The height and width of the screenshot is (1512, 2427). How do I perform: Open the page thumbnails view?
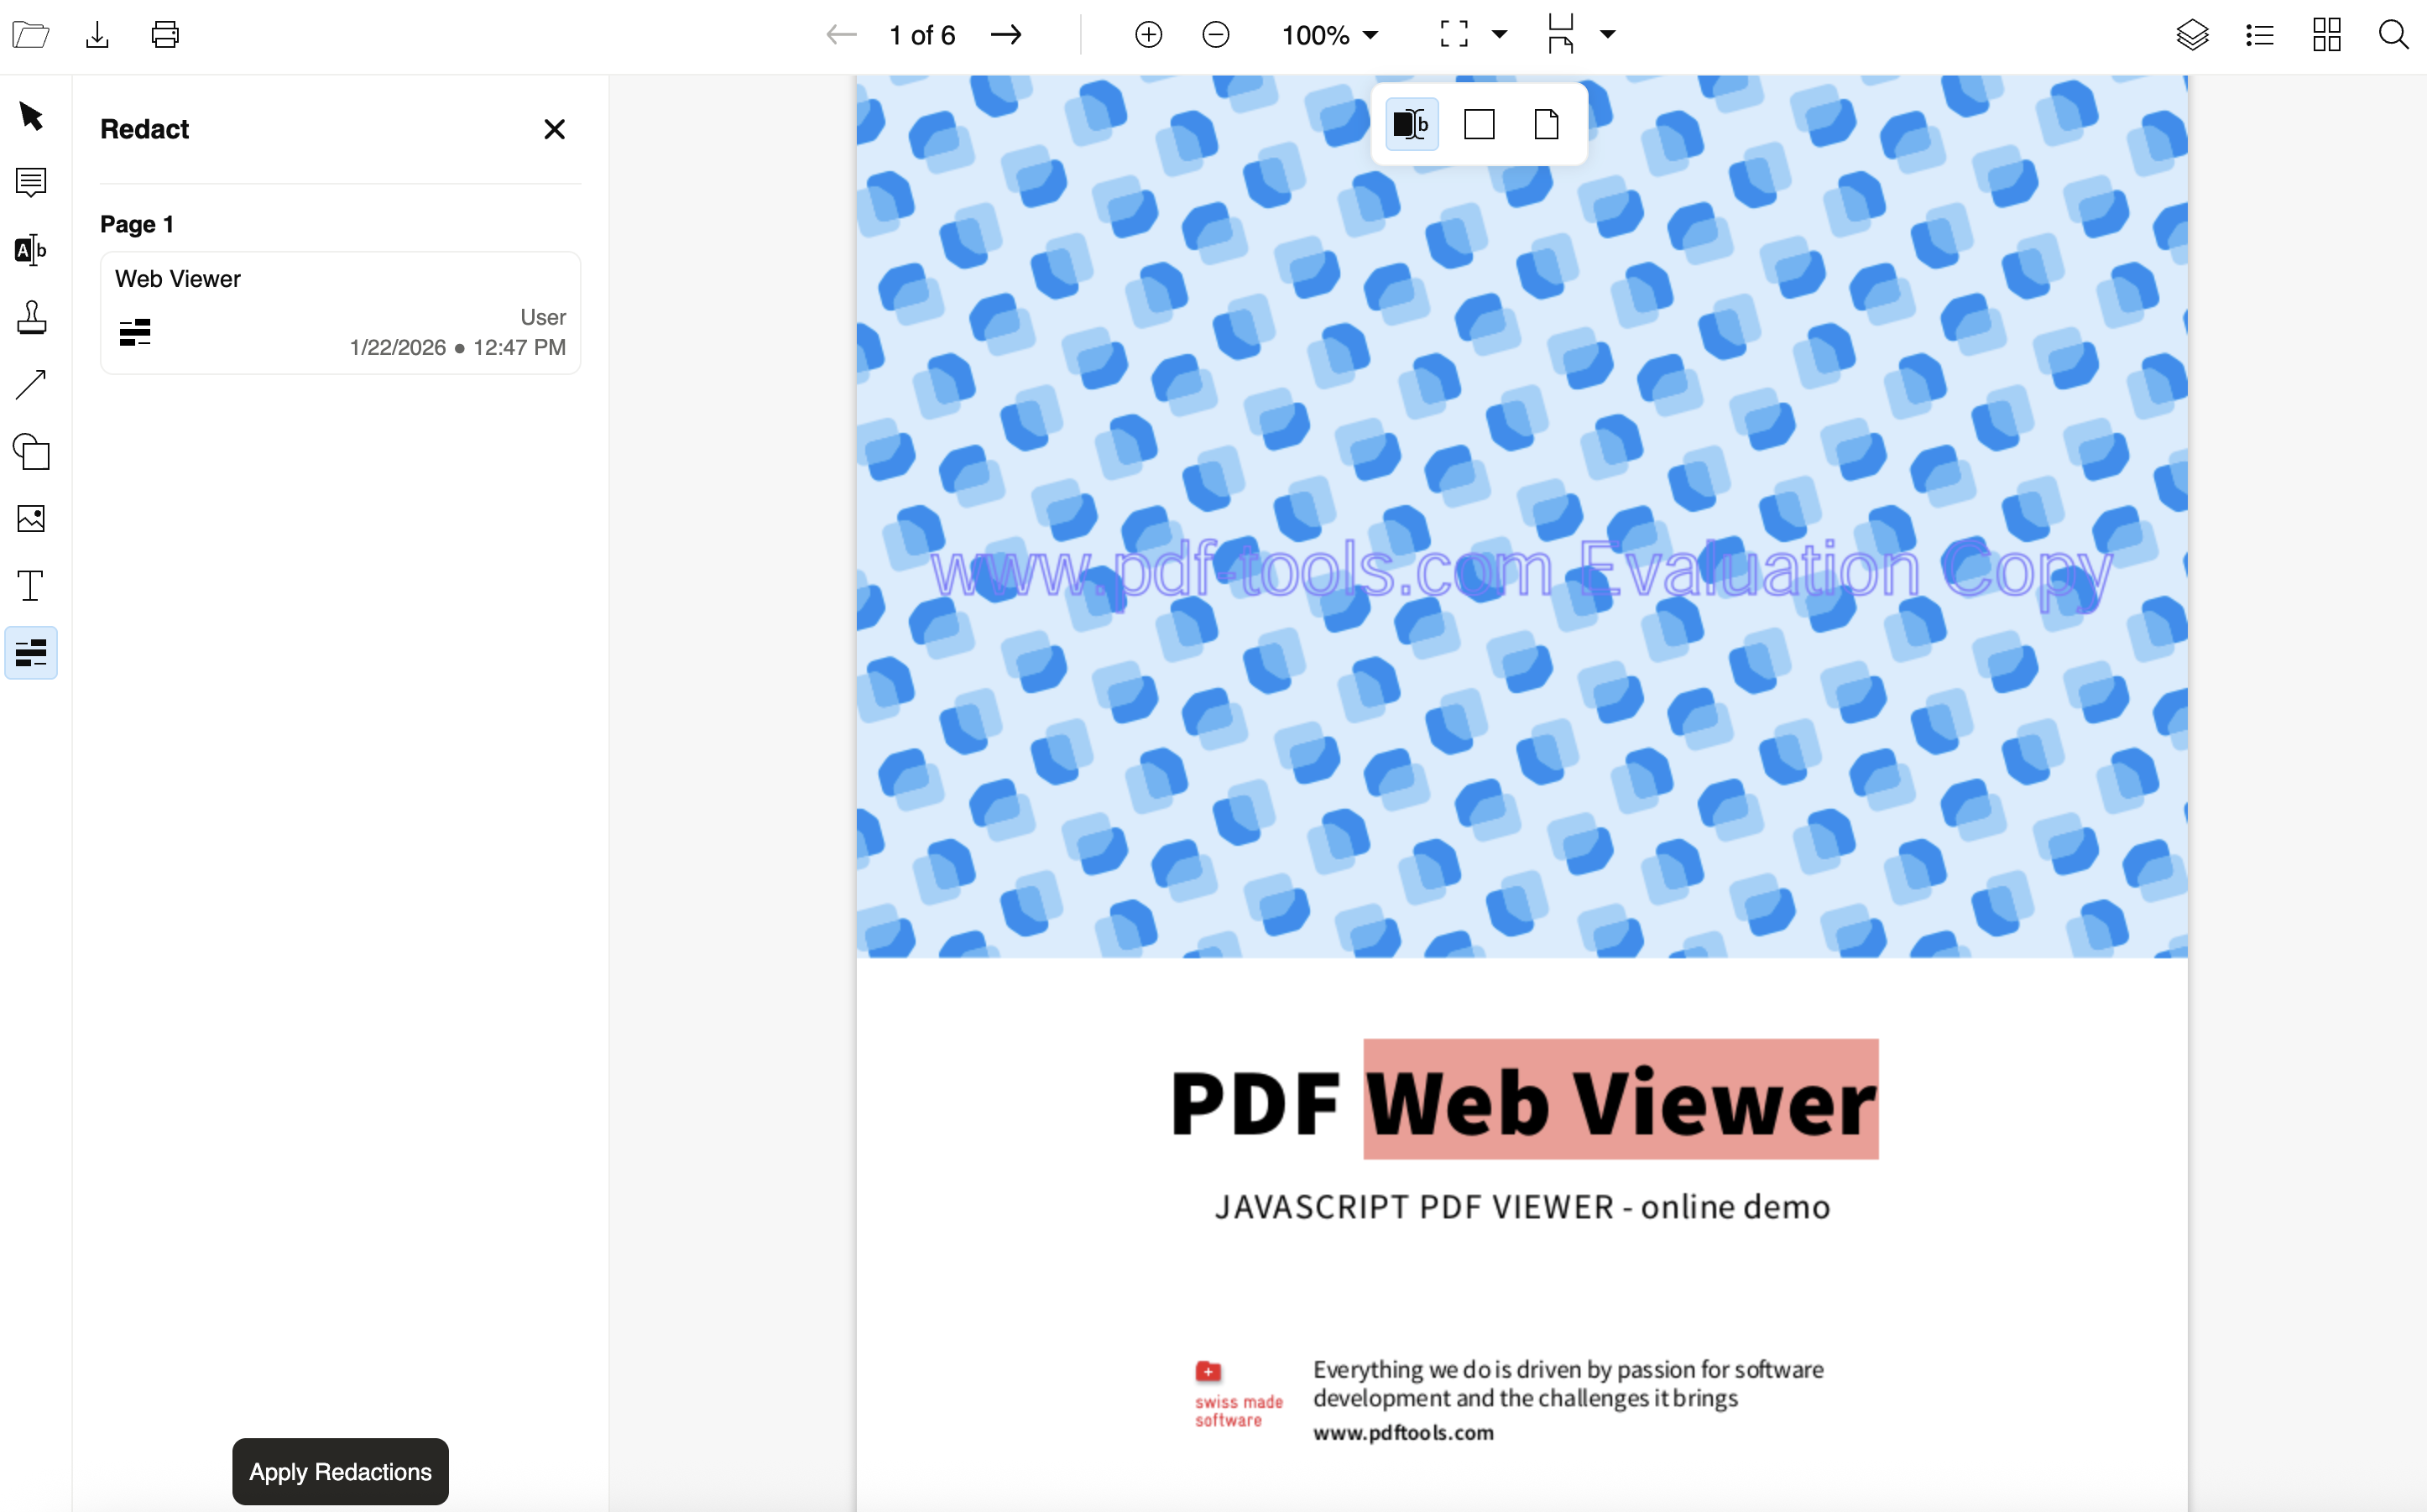(x=2326, y=34)
